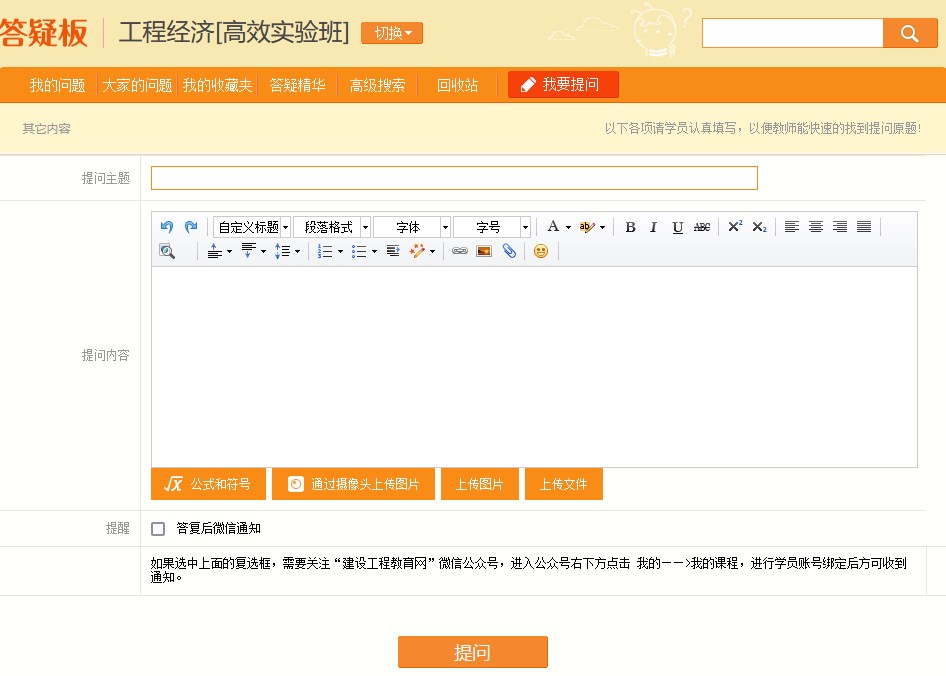
Task: Undo the last edit in the editor
Action: click(x=166, y=227)
